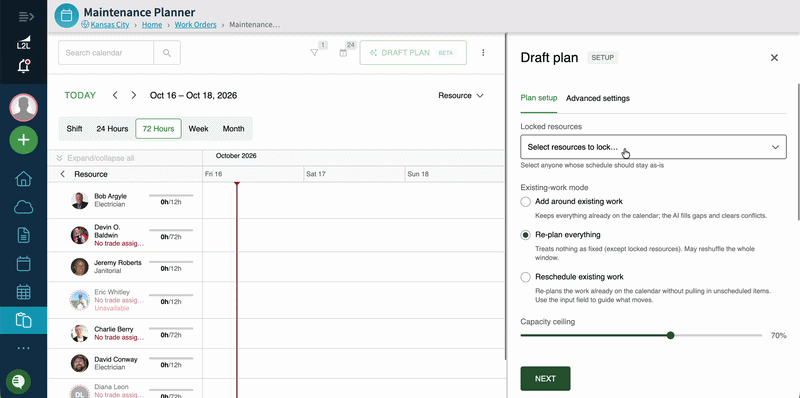800x398 pixels.
Task: Click the SETUP badge
Action: pyautogui.click(x=603, y=58)
